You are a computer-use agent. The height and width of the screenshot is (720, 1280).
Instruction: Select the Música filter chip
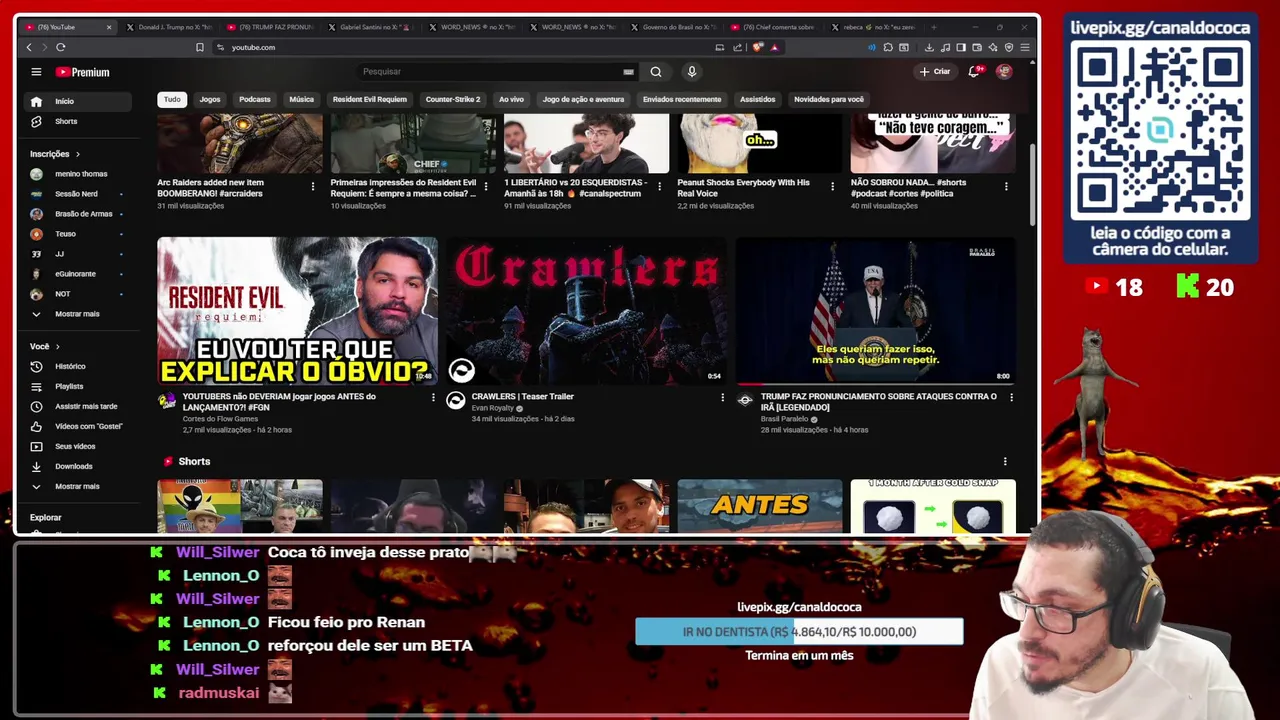pyautogui.click(x=302, y=99)
